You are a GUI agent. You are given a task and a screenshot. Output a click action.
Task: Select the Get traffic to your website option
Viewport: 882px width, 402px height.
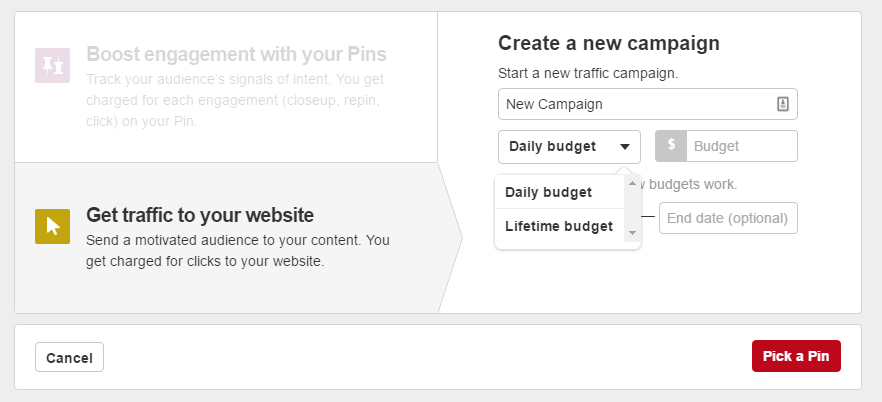pos(200,215)
